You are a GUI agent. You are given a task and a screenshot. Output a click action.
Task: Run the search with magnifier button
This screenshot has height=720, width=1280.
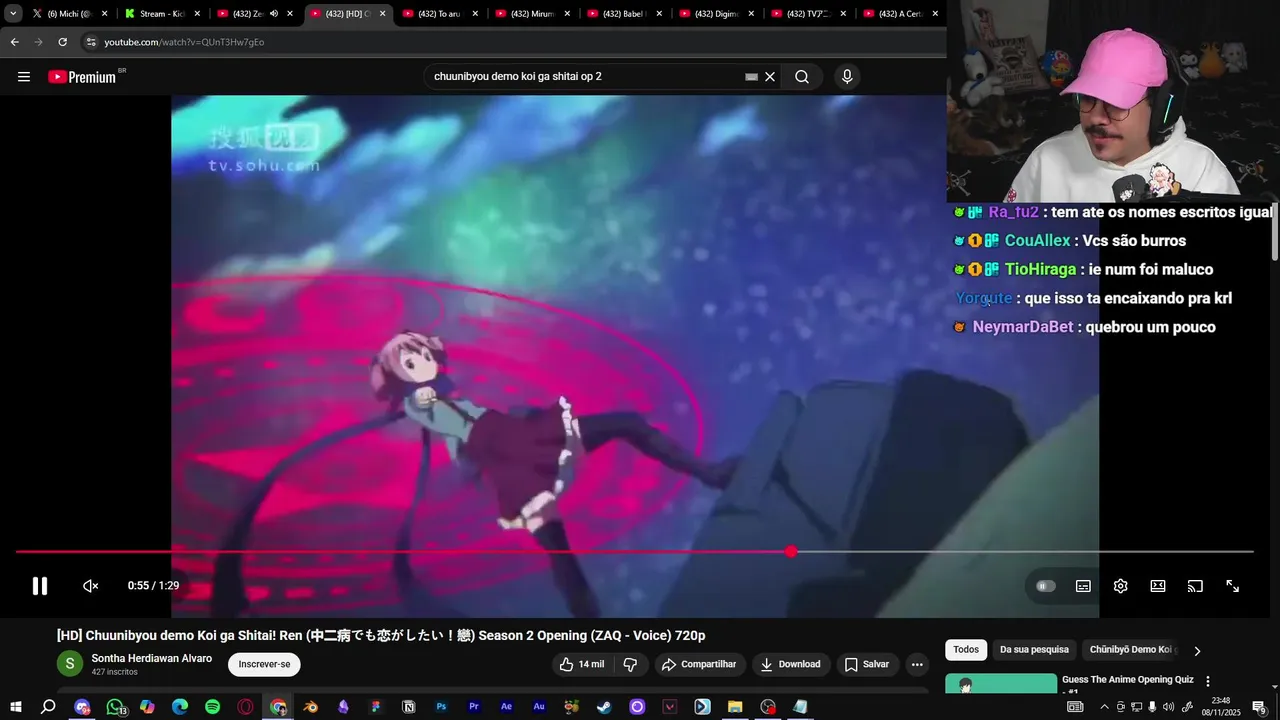802,77
